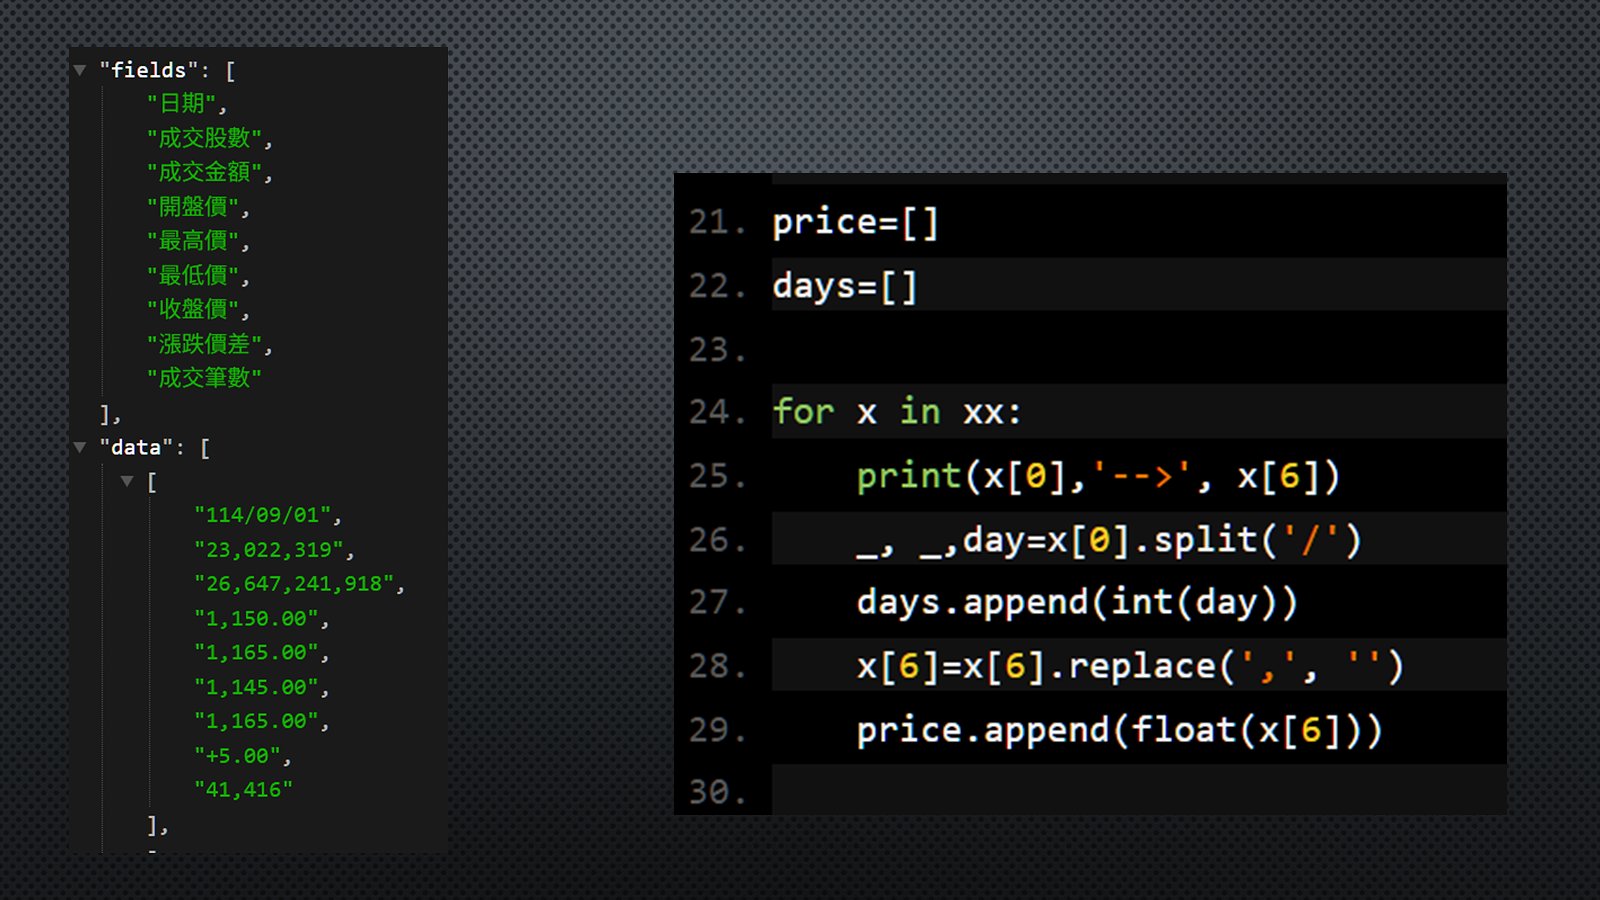This screenshot has height=900, width=1600.
Task: Click the "成交筆數" field string
Action: (204, 378)
